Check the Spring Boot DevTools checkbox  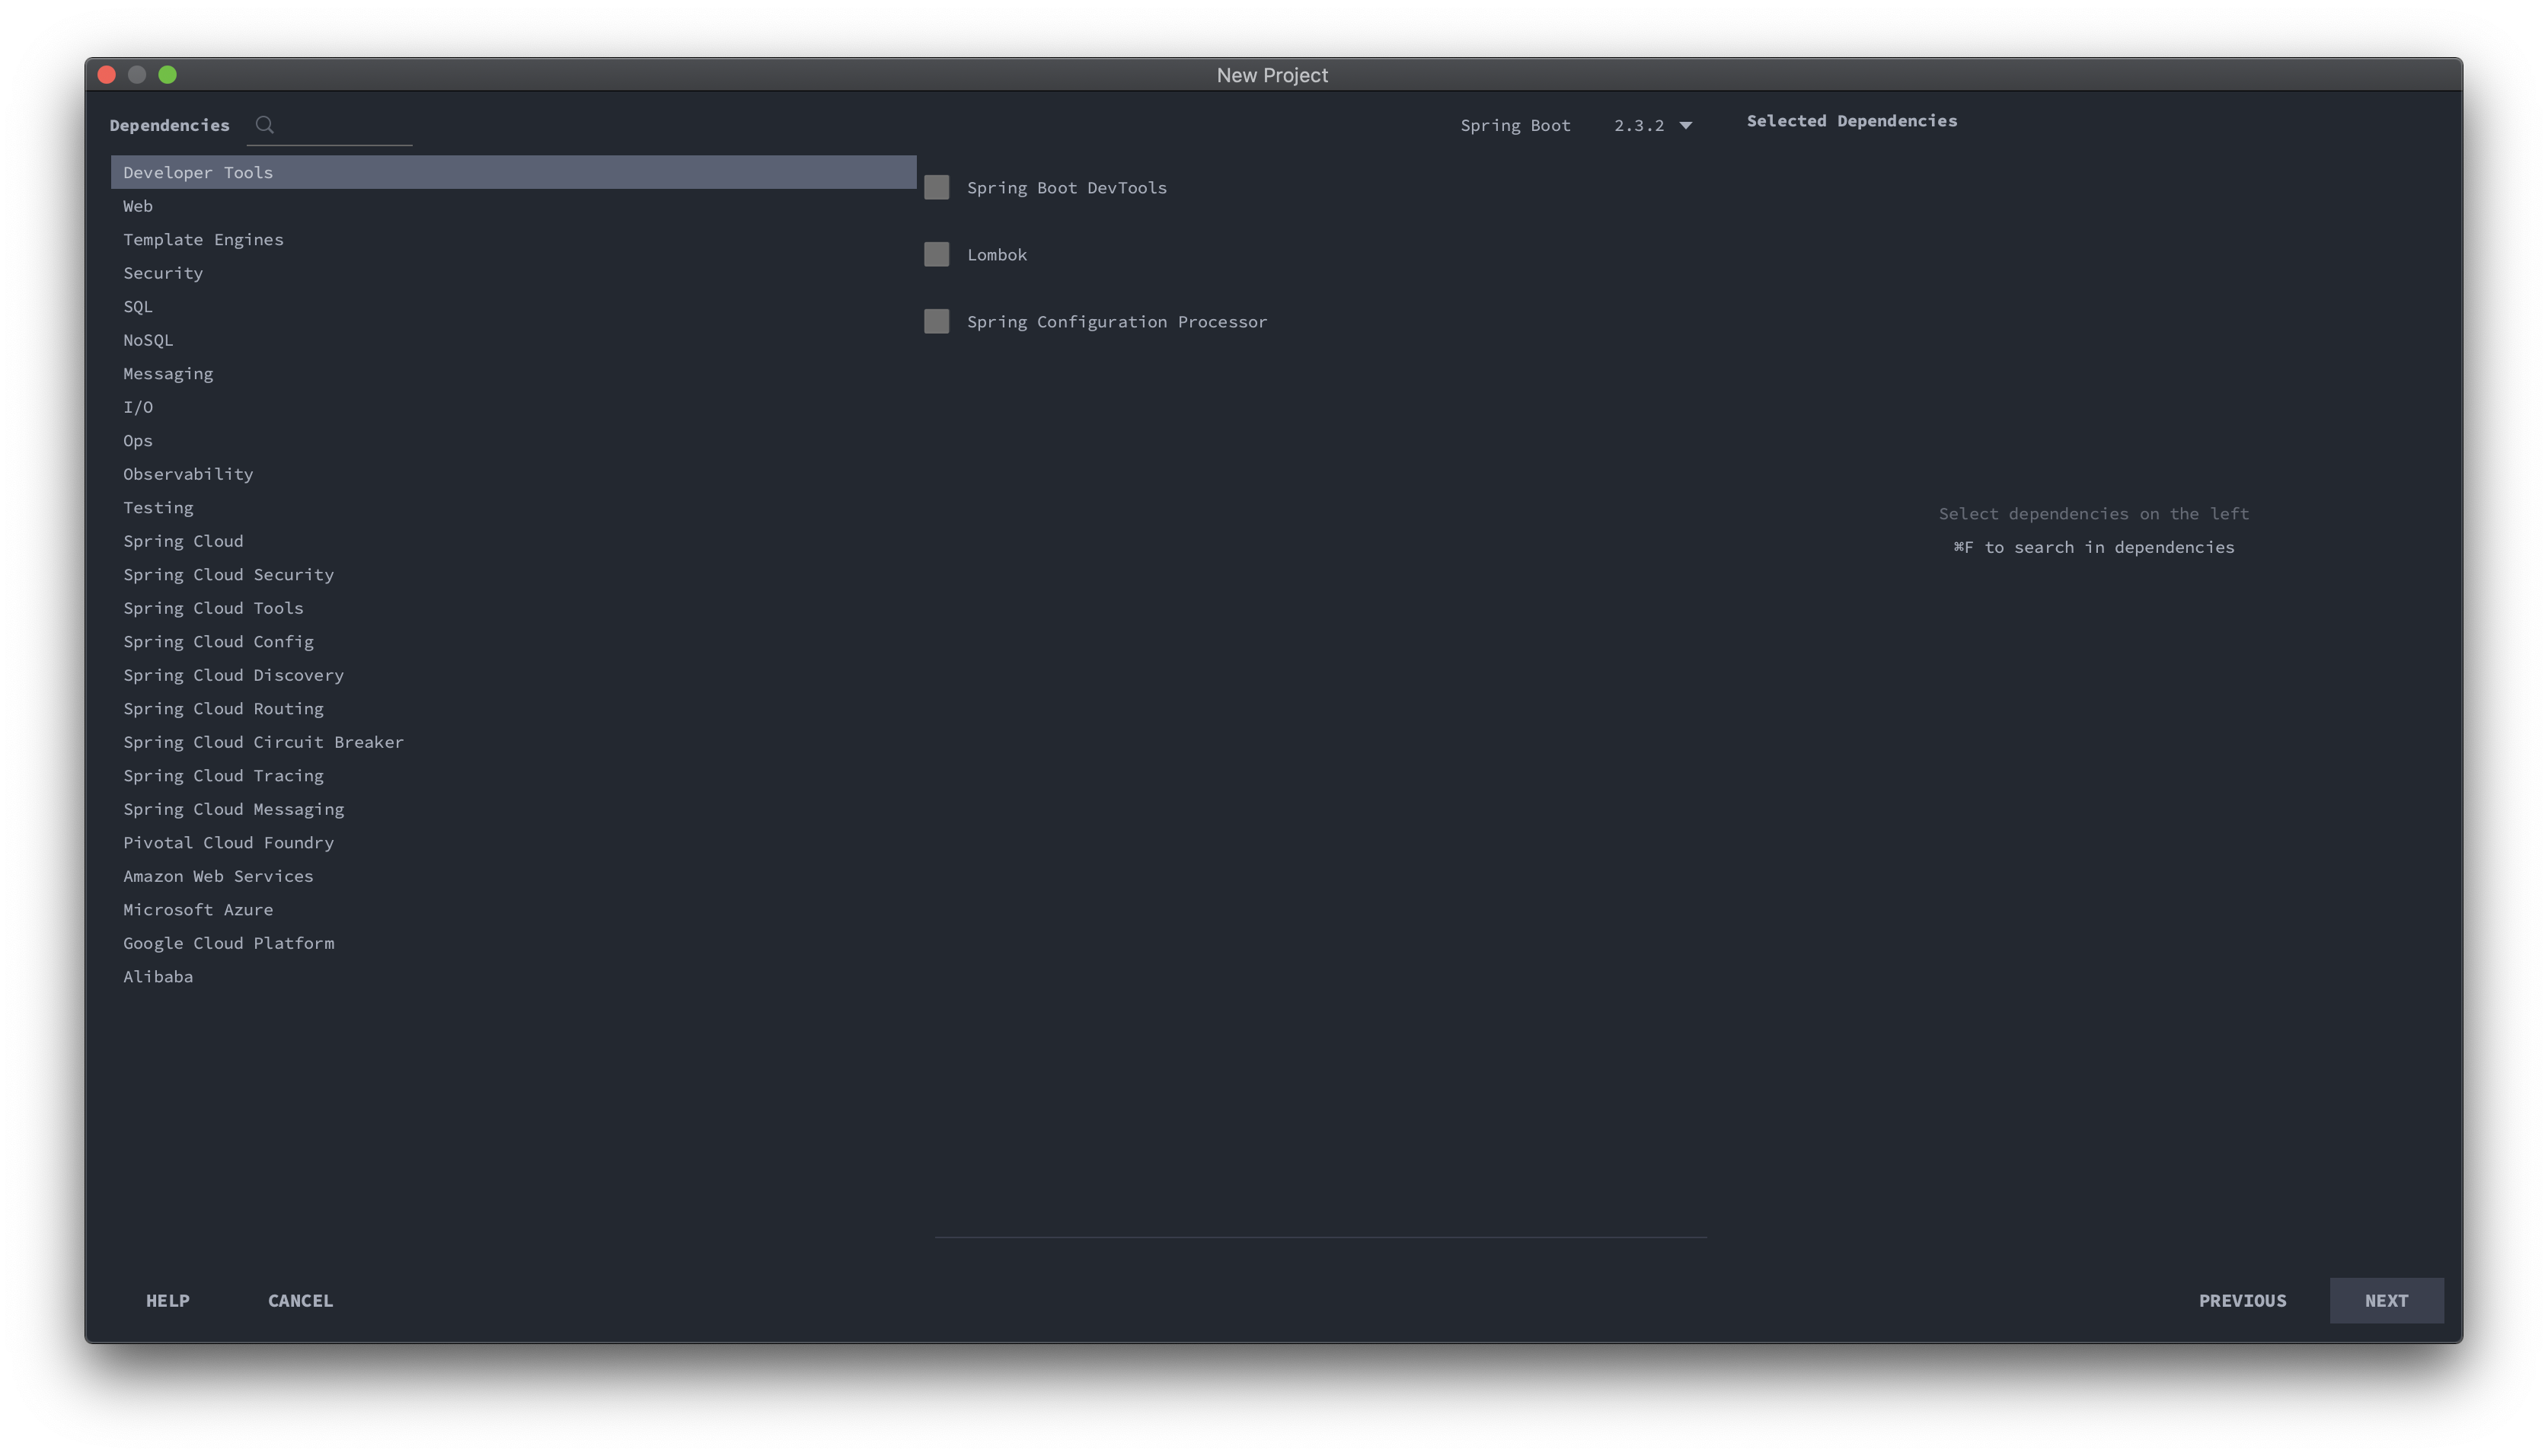pyautogui.click(x=936, y=188)
